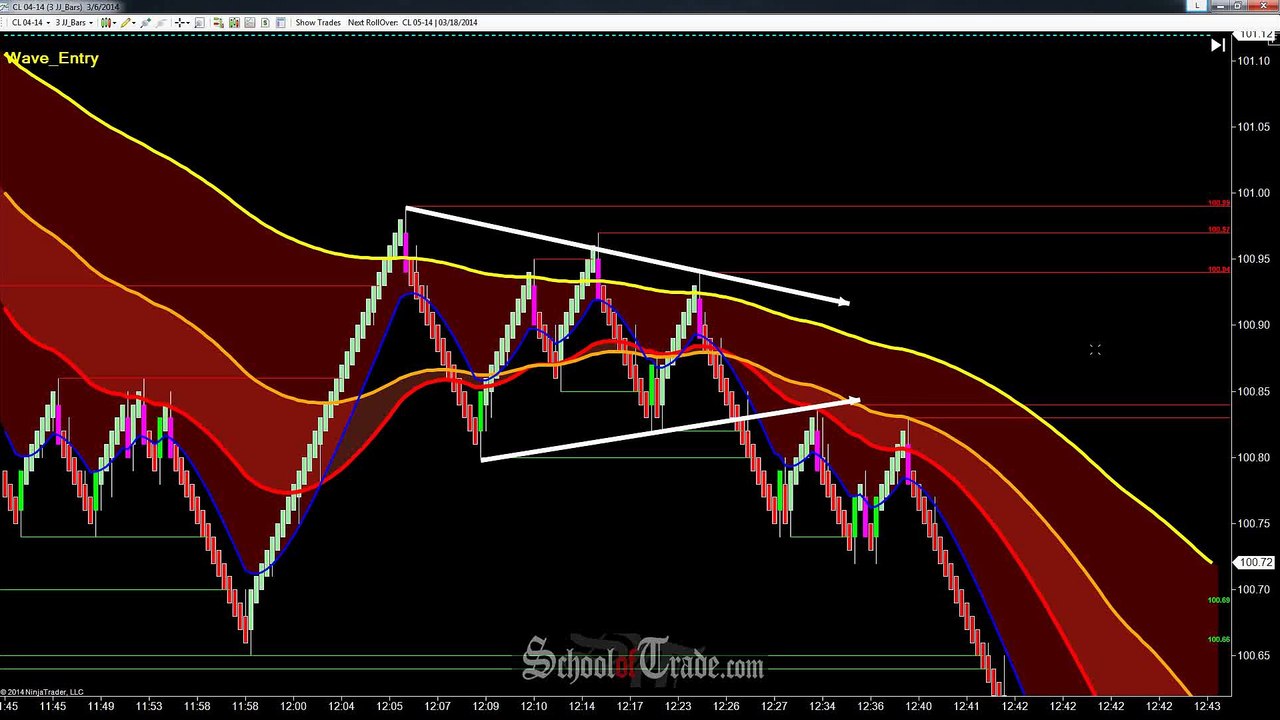The height and width of the screenshot is (720, 1280).
Task: Toggle the Chart Trader toolbar icon
Action: [218, 22]
